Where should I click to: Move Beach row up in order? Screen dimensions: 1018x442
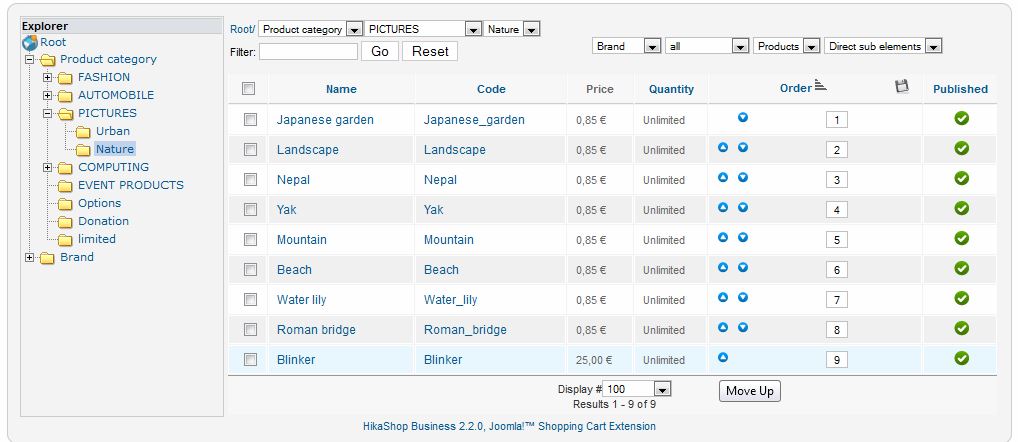click(x=723, y=267)
